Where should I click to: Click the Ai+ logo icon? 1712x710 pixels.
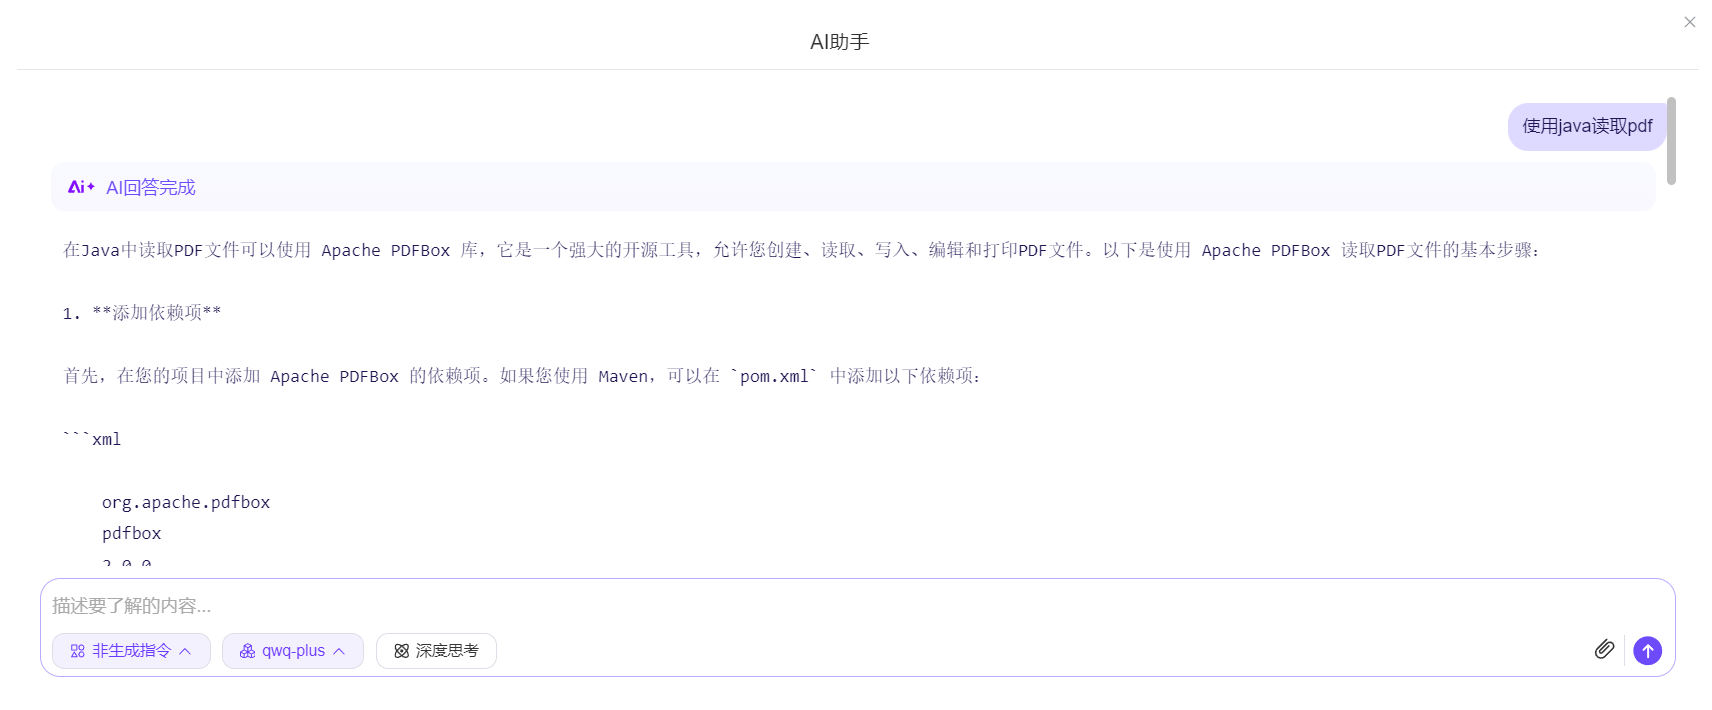[x=81, y=187]
